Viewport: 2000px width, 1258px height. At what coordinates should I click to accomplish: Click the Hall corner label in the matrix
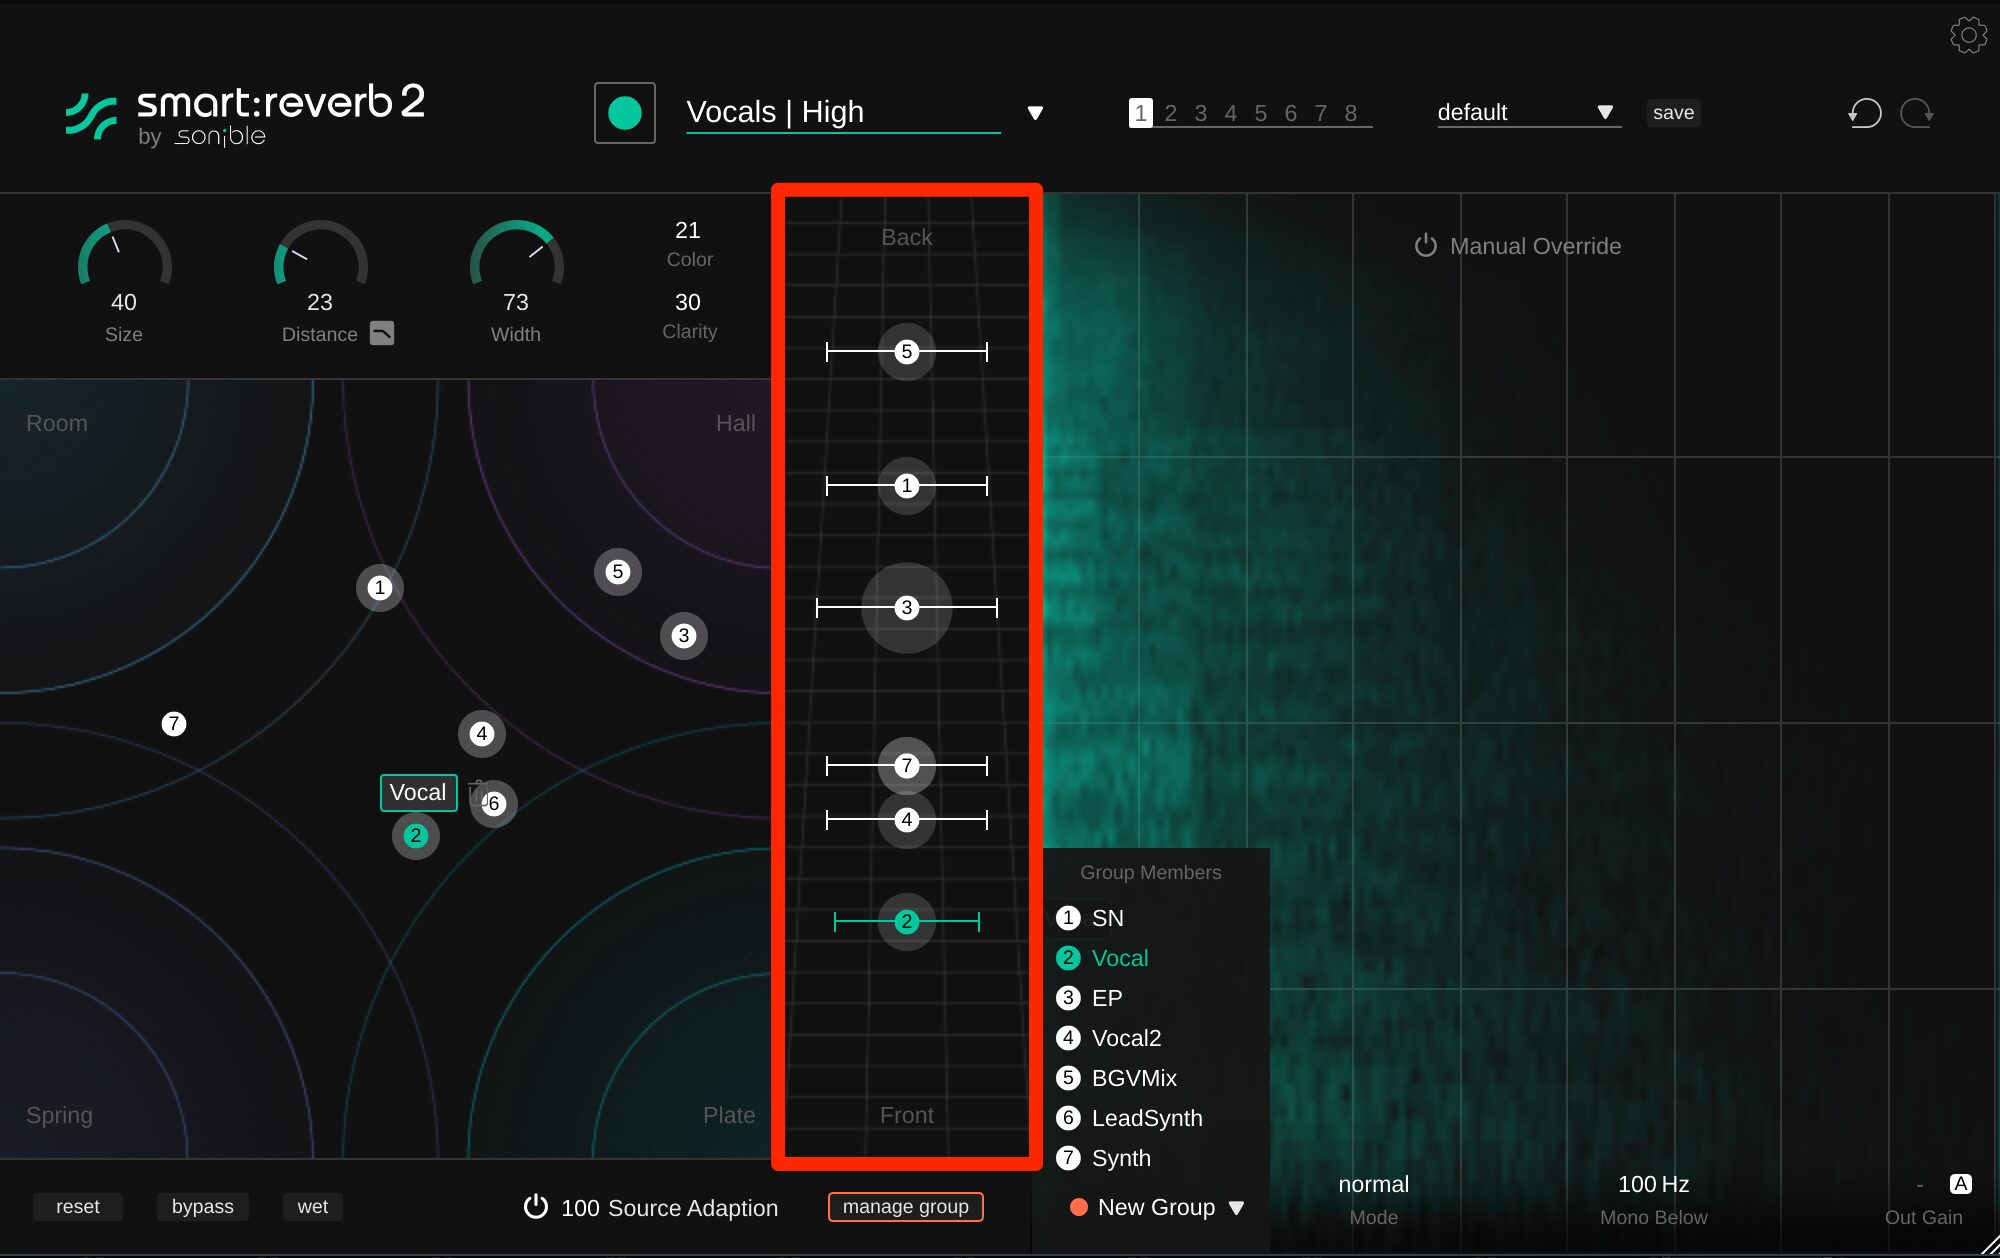735,423
